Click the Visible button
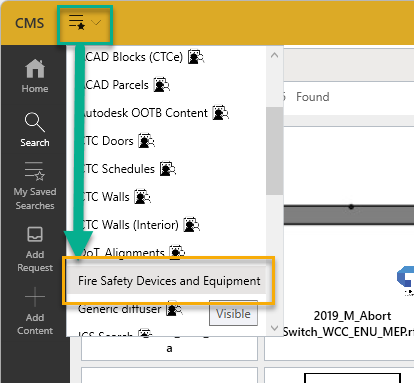 [233, 313]
